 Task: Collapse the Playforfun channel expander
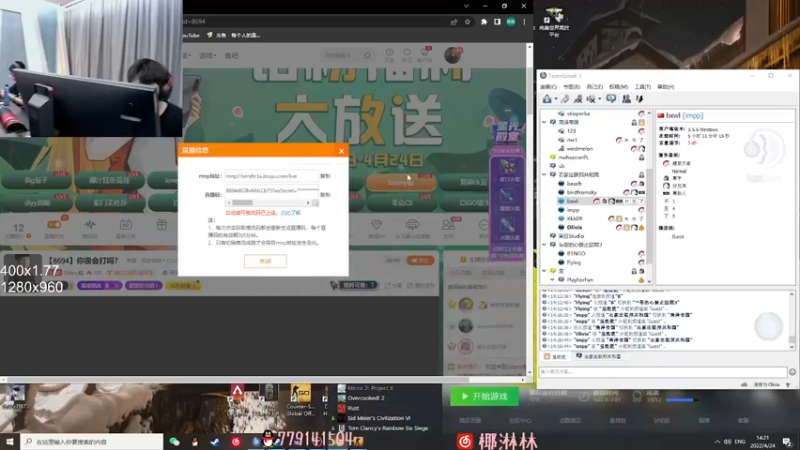click(x=553, y=280)
